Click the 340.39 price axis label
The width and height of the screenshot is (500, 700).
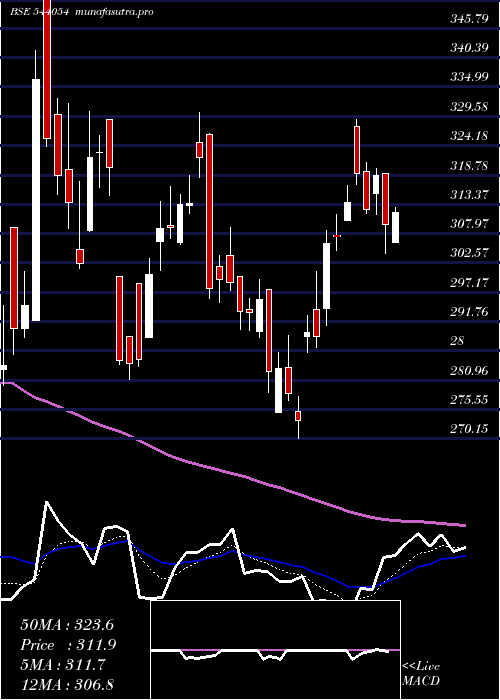(469, 48)
